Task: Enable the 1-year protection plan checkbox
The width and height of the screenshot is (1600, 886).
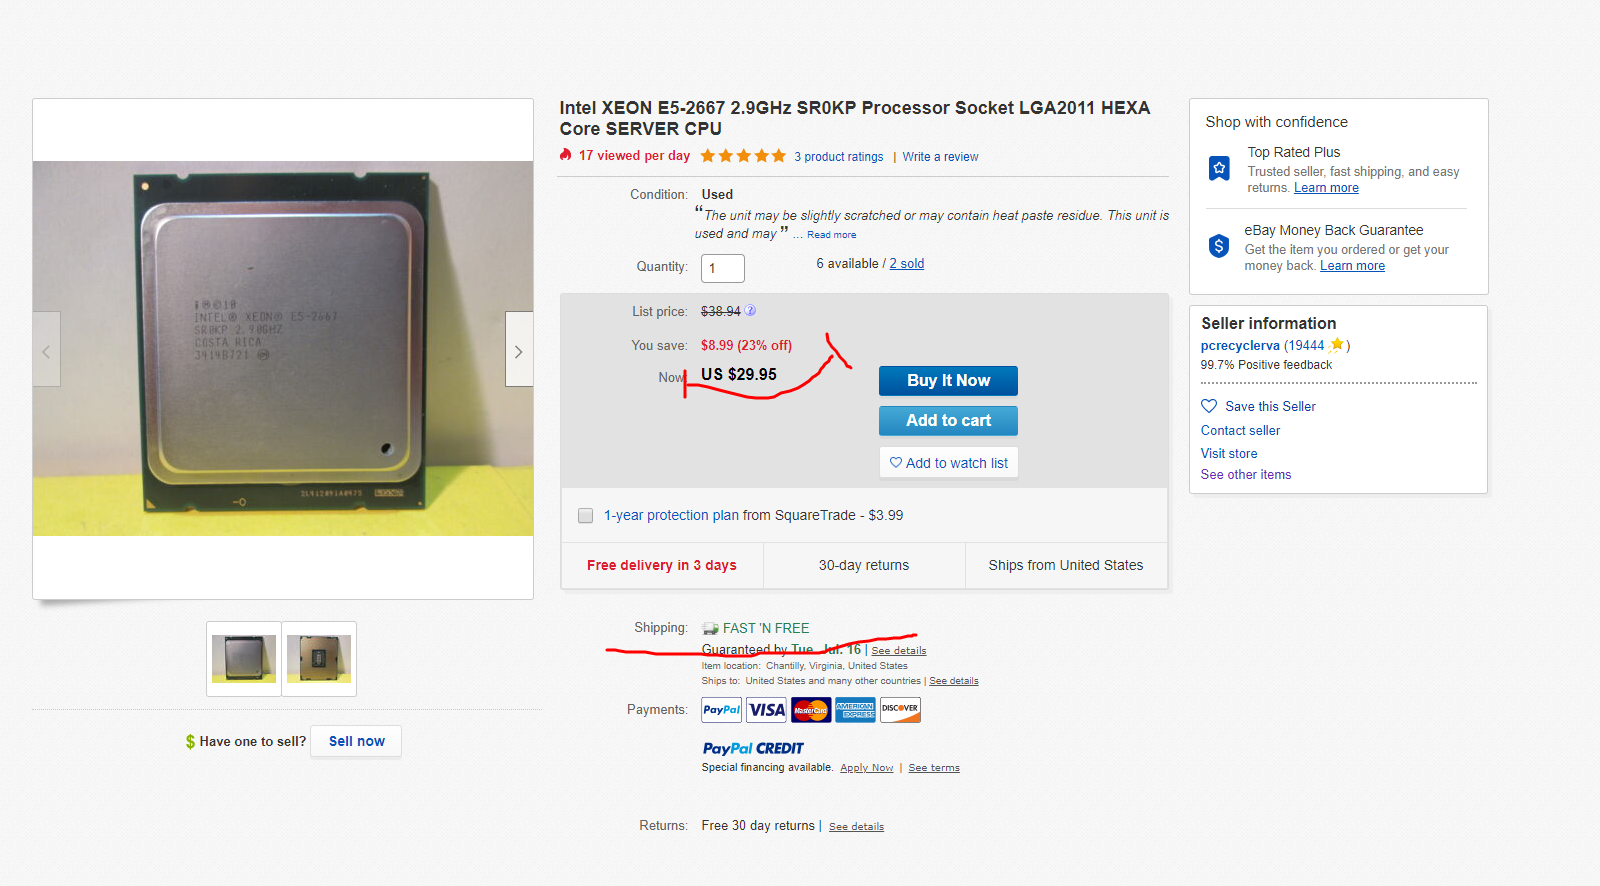Action: pos(586,516)
